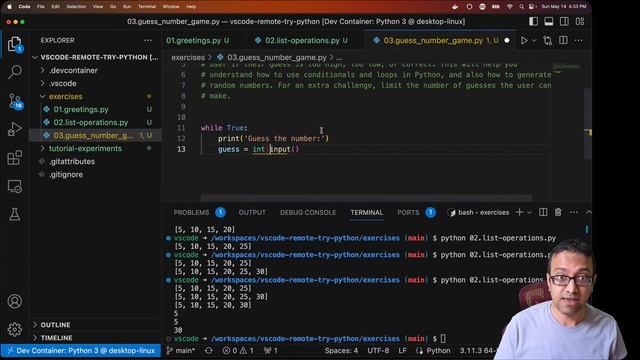The width and height of the screenshot is (640, 360).
Task: Synchronize changes icon in status bar
Action: (x=209, y=351)
